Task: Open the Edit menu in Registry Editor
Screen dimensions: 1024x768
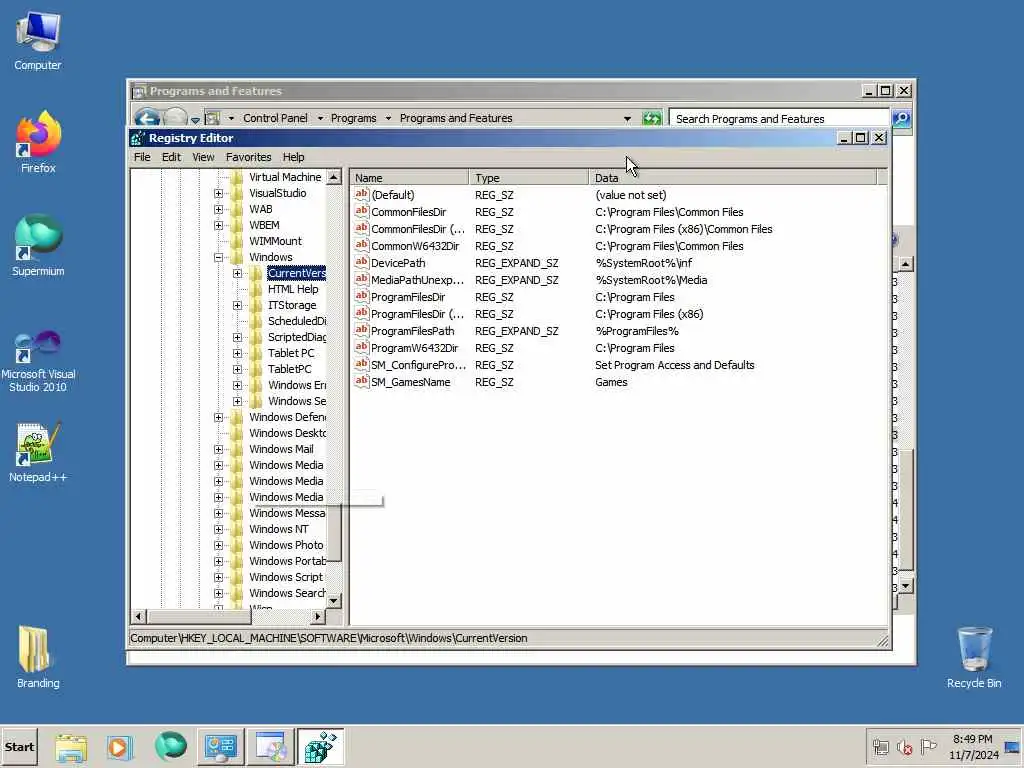Action: point(171,157)
